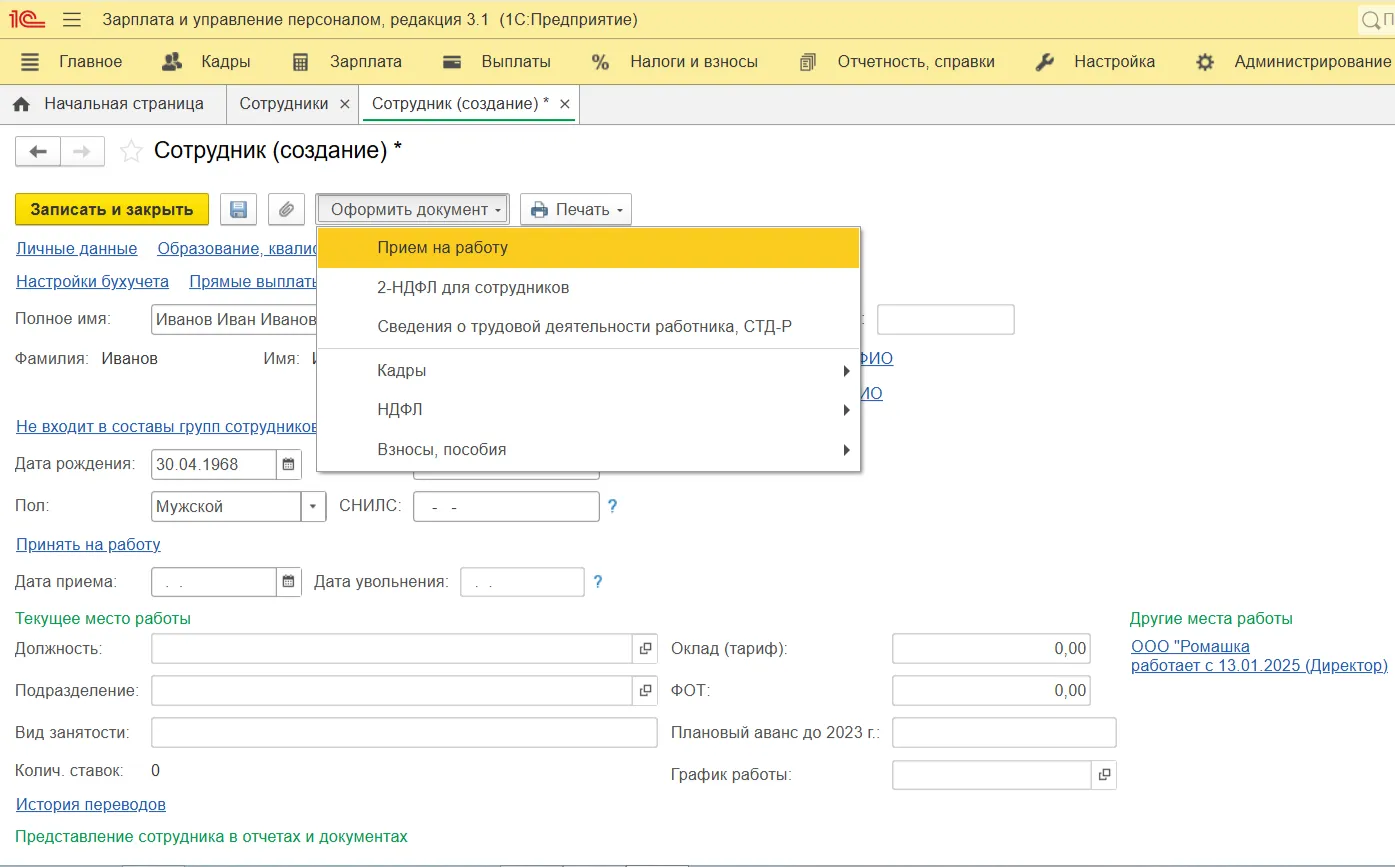
Task: Click the 1C logo icon
Action: coord(28,19)
